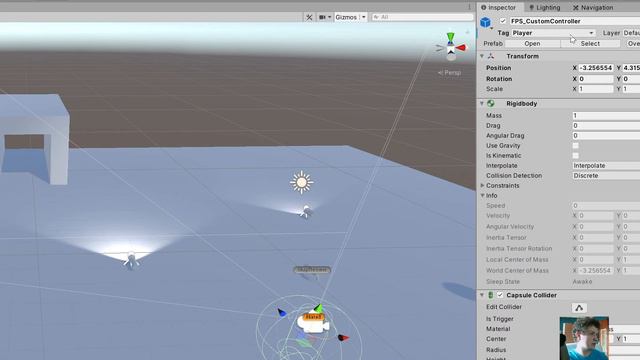Click the 'Inertia Tensor Rotation' label
This screenshot has width=640, height=360.
tap(519, 249)
